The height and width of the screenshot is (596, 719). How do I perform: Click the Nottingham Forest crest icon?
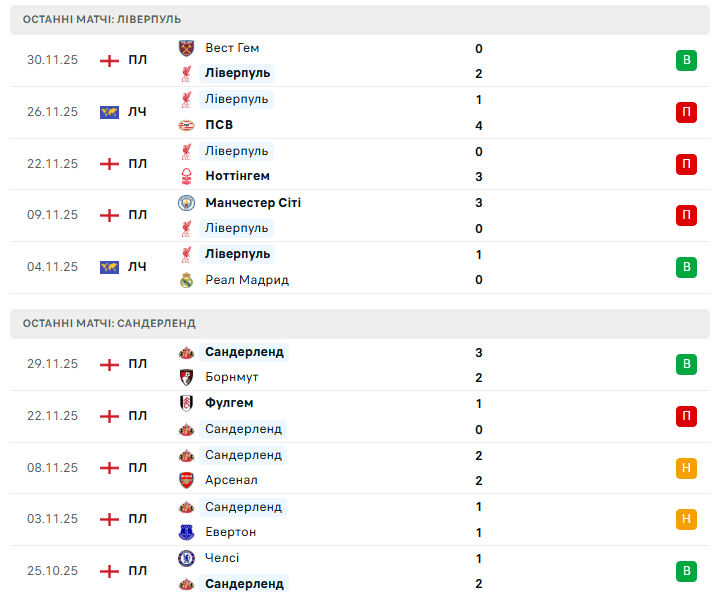click(186, 176)
